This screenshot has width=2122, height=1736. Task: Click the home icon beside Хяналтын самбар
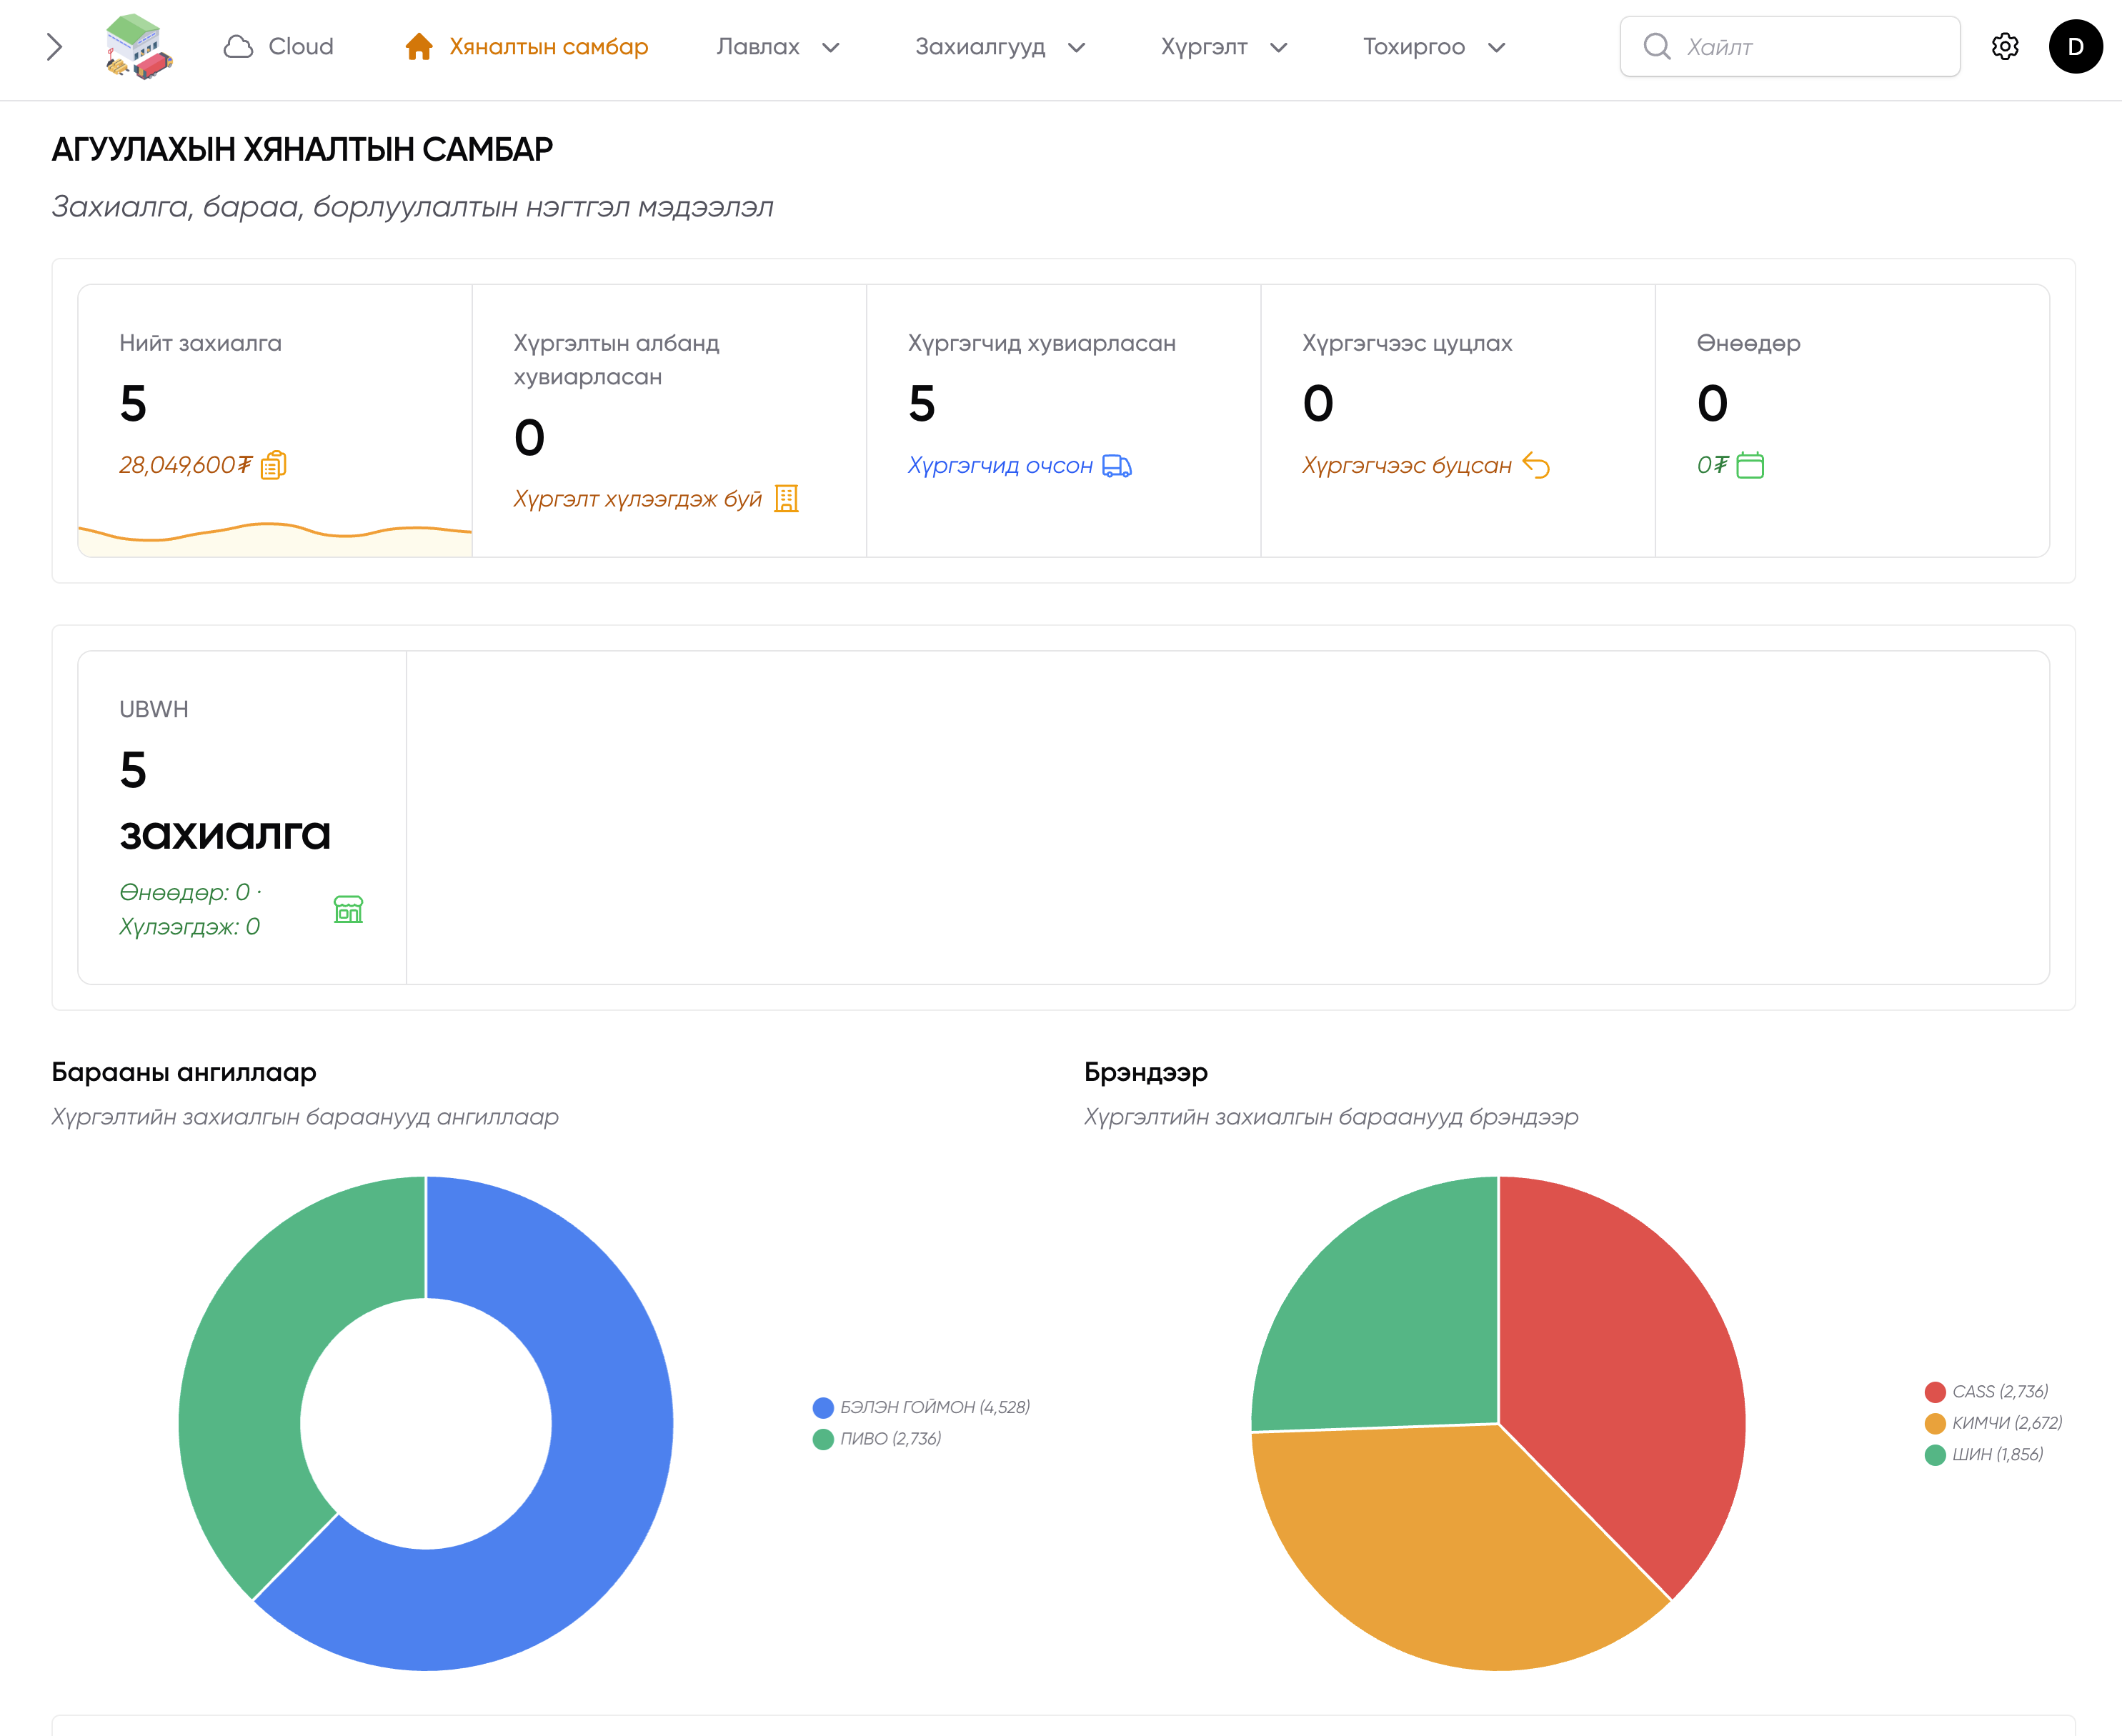click(419, 46)
